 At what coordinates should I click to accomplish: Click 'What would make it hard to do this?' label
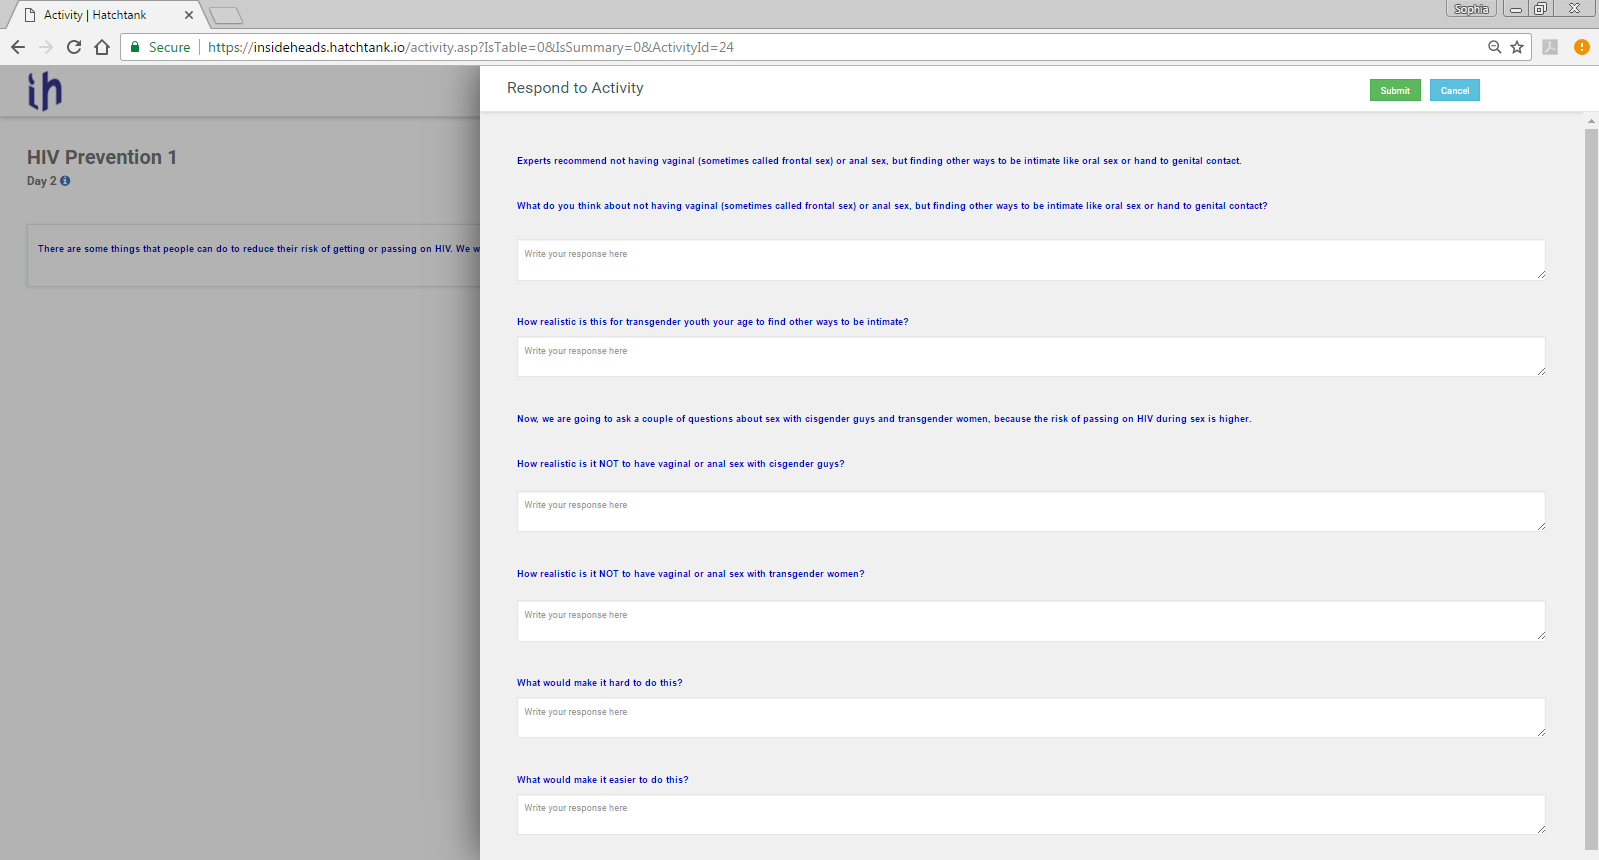pyautogui.click(x=600, y=683)
